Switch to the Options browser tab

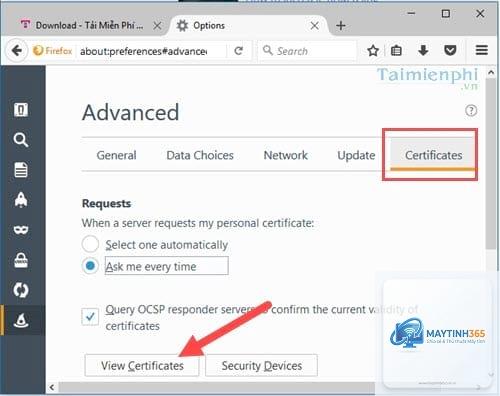coord(248,26)
